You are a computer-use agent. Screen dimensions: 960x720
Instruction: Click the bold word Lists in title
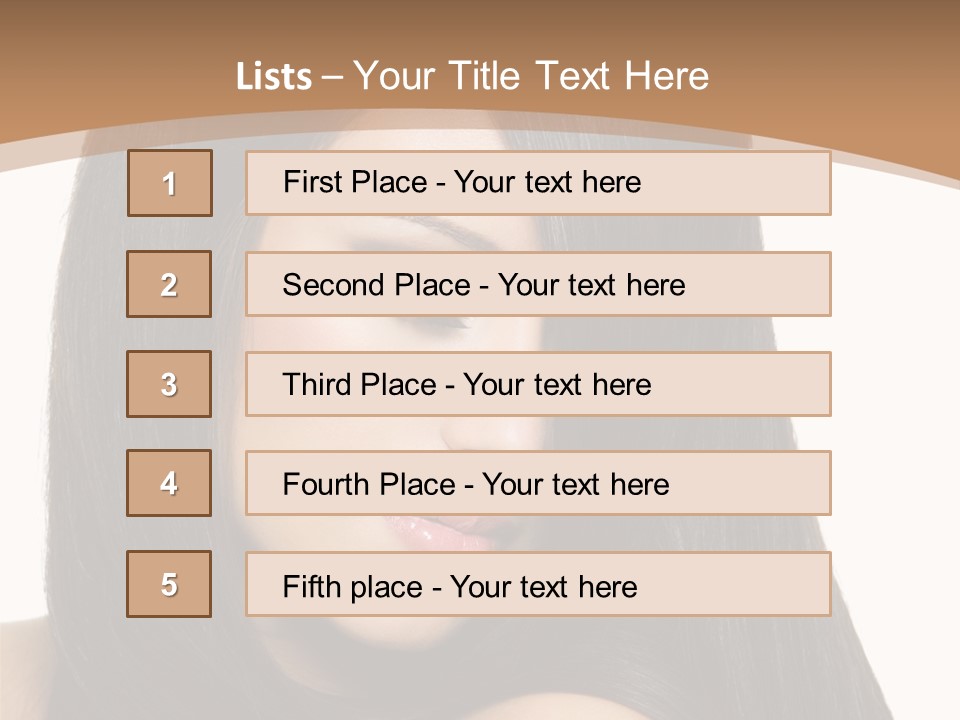point(274,77)
